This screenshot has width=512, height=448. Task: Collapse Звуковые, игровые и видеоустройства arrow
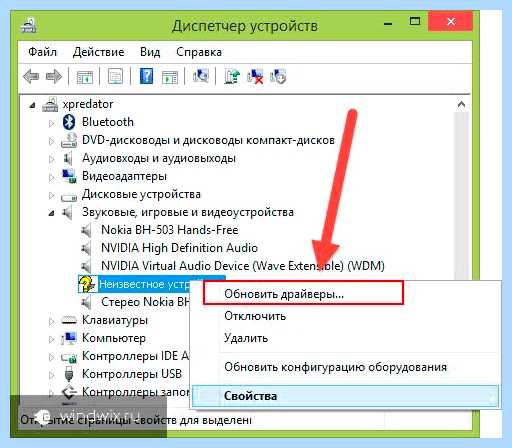click(x=51, y=213)
